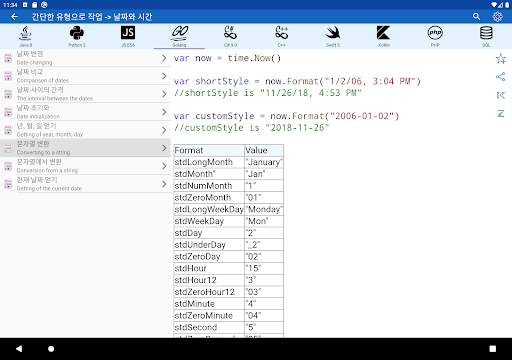
Task: Open settings with the gear icon
Action: point(497,16)
